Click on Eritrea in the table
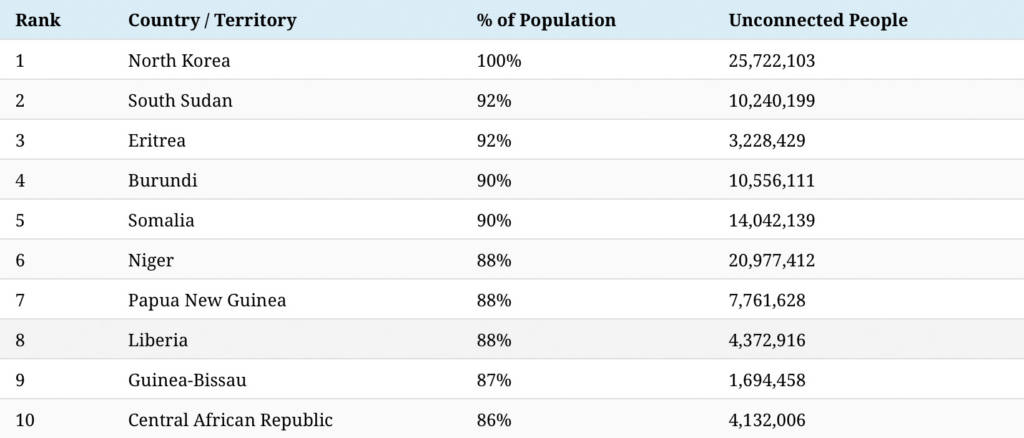This screenshot has width=1024, height=438. (157, 140)
